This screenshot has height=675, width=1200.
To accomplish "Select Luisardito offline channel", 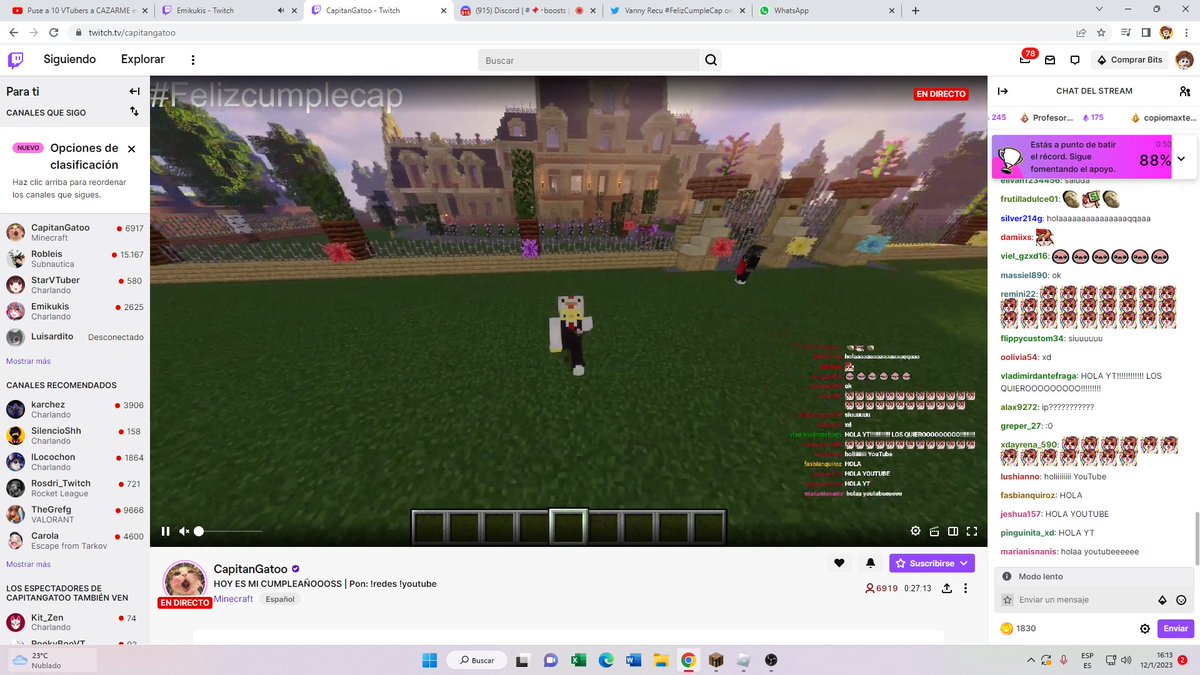I will 75,337.
